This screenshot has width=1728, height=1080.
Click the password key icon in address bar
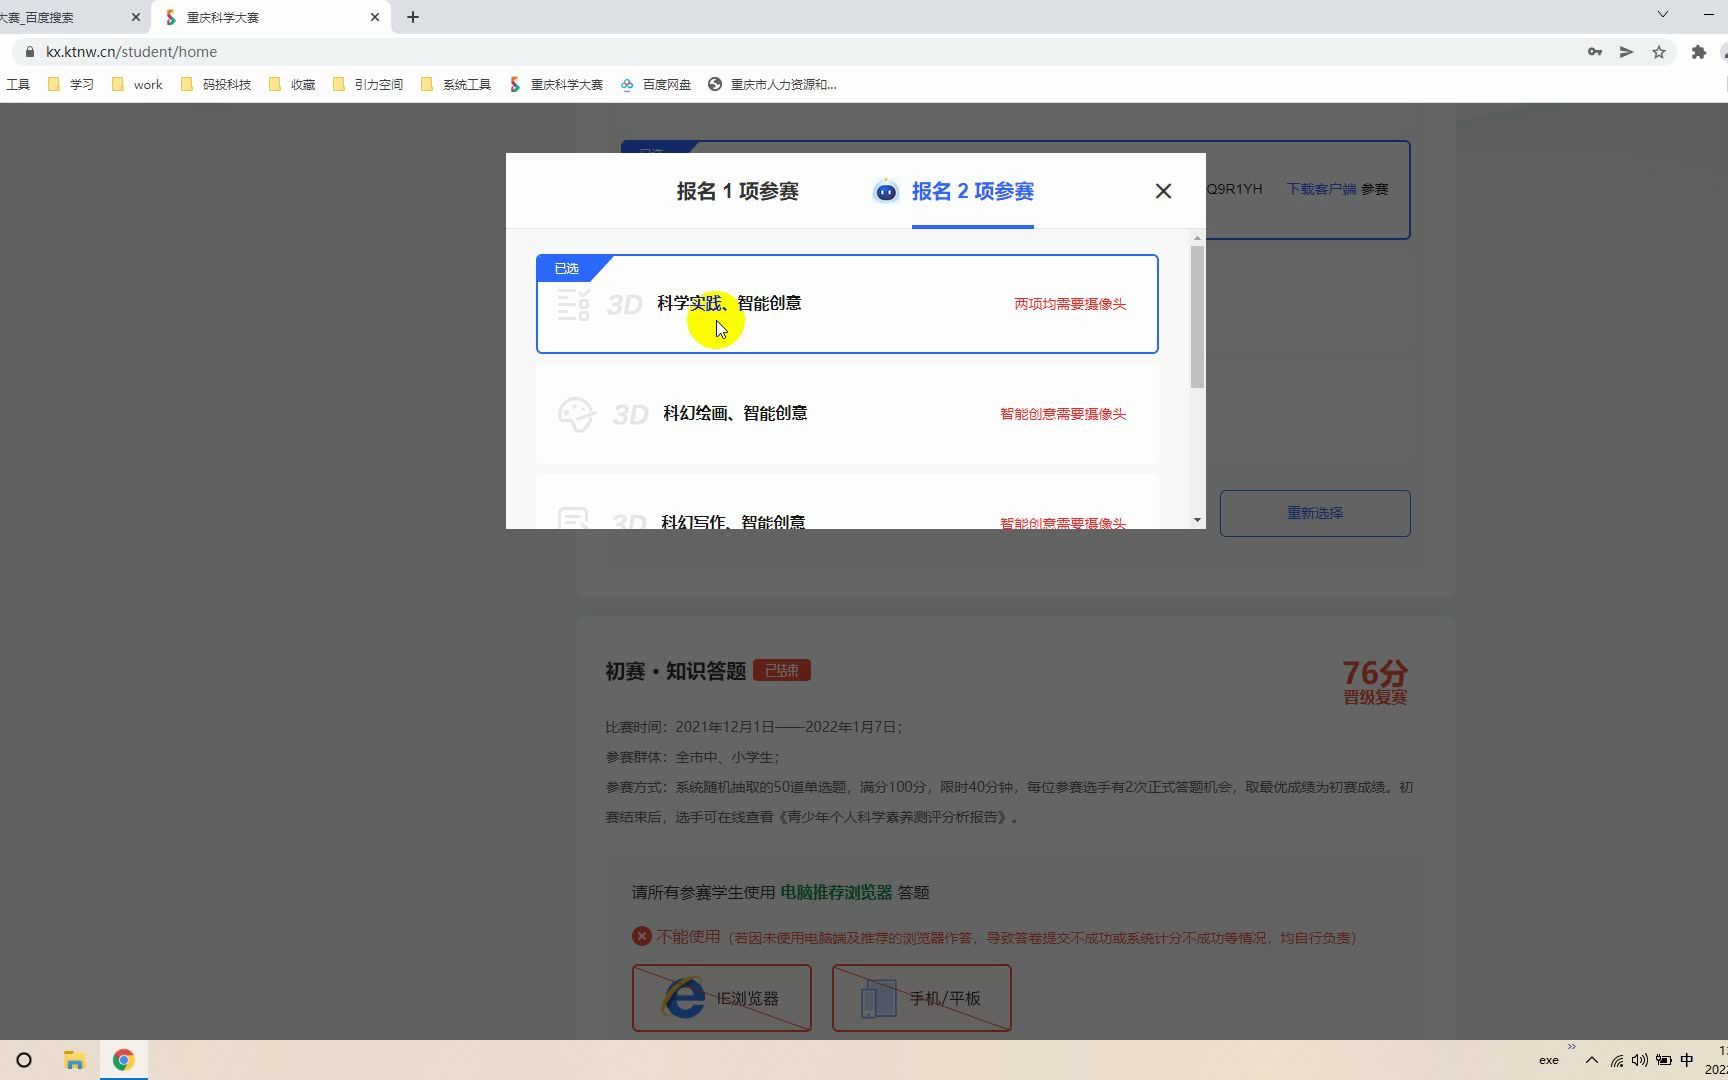pyautogui.click(x=1595, y=52)
